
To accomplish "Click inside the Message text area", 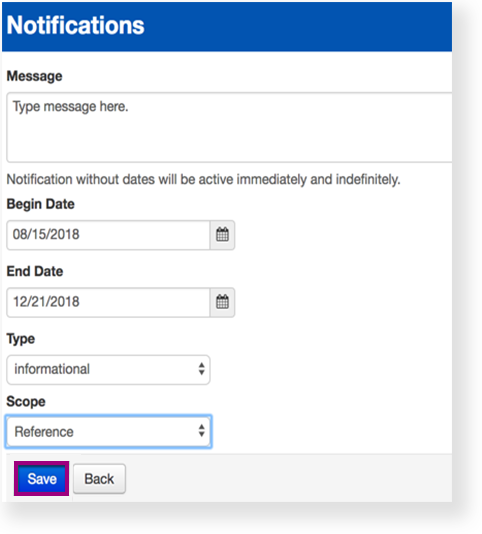I will (x=229, y=127).
